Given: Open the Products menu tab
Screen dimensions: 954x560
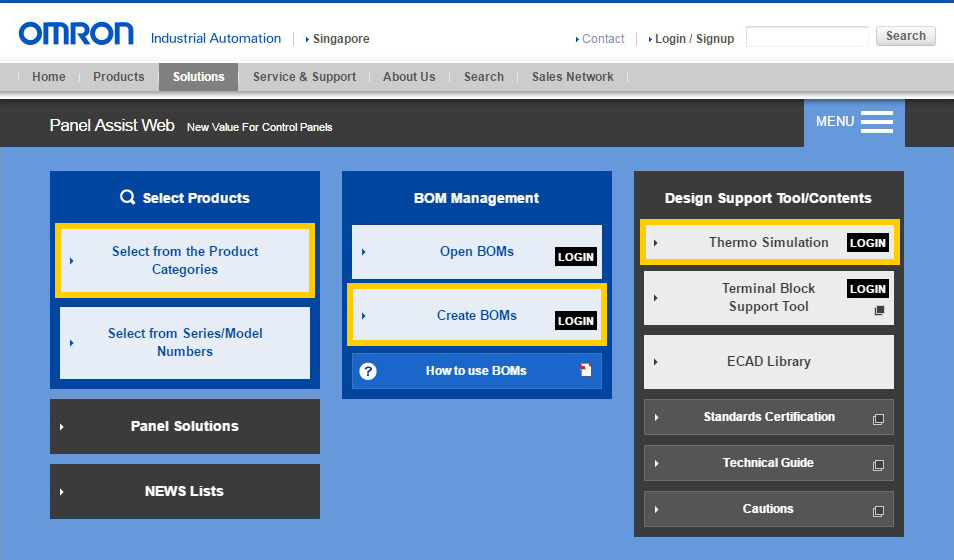Looking at the screenshot, I should tap(118, 77).
